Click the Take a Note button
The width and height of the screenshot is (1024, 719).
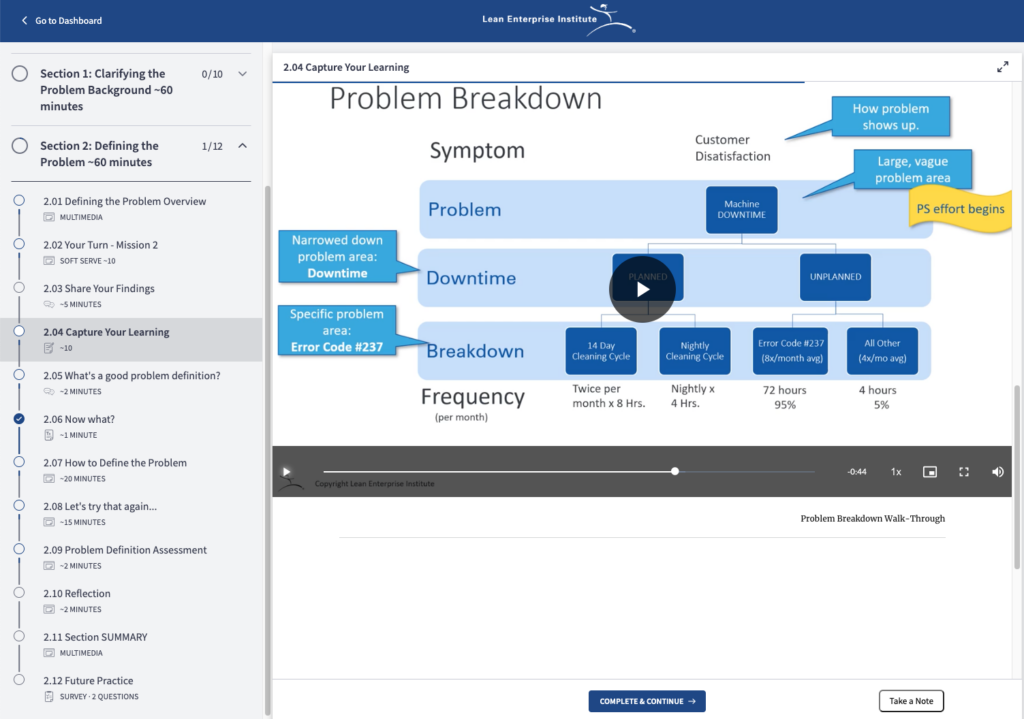[x=911, y=701]
